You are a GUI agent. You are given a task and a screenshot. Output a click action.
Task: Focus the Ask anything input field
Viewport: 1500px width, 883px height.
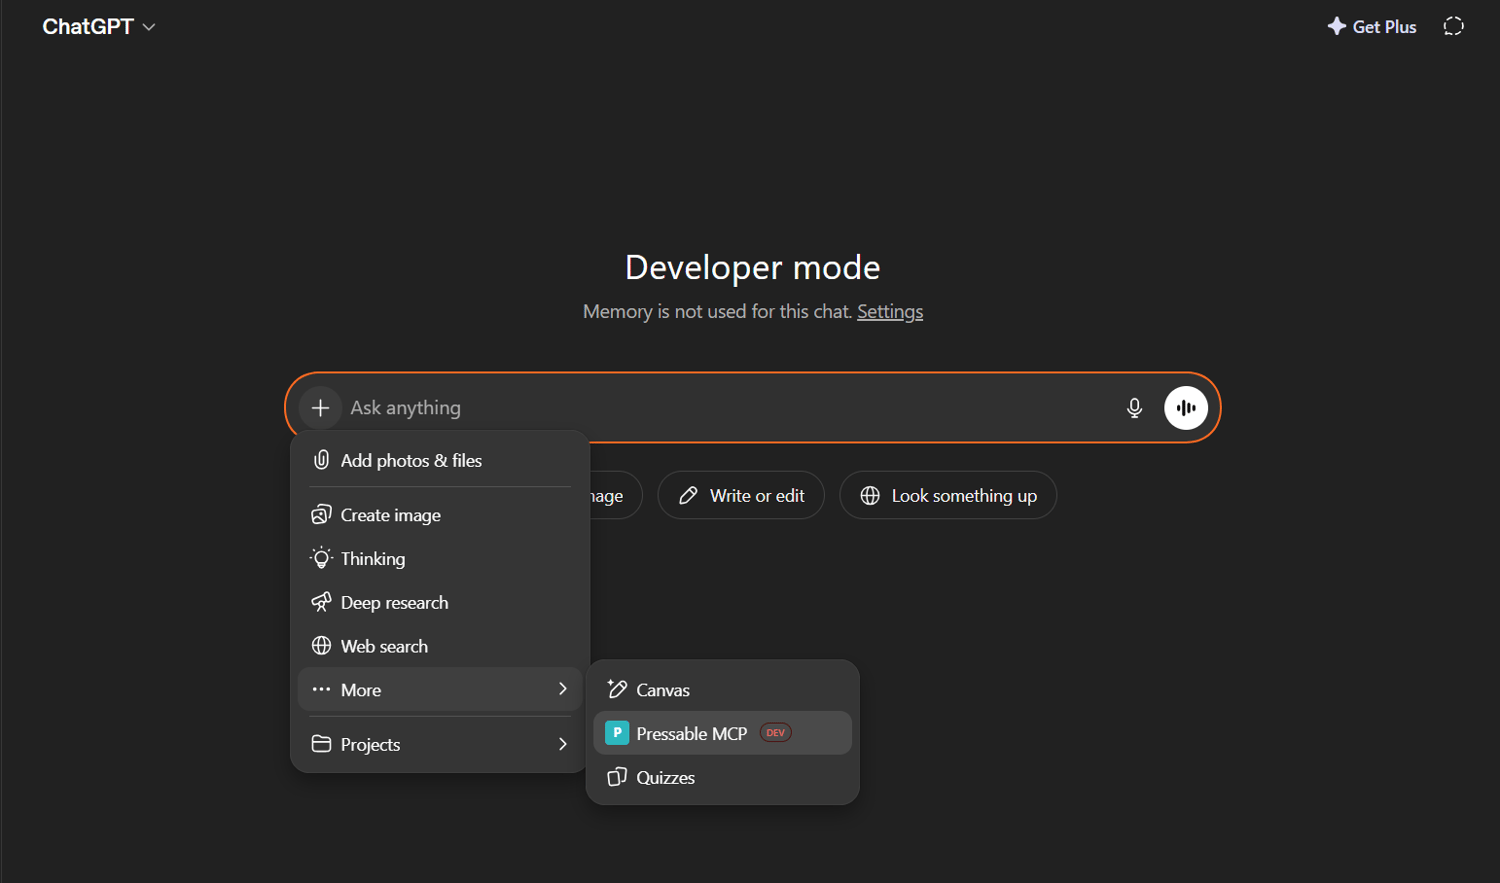(x=730, y=408)
